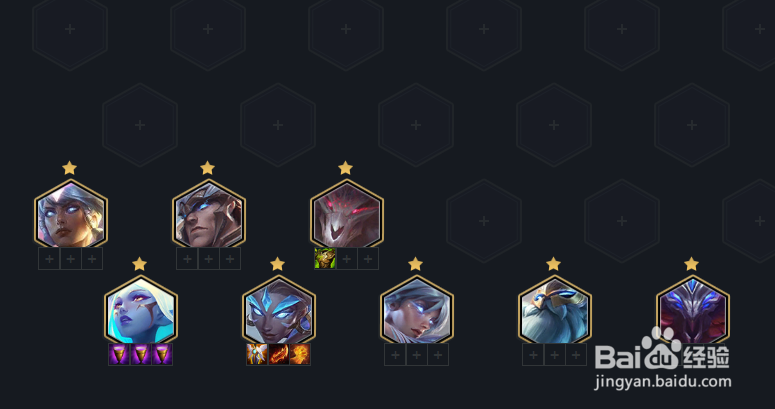Click the middle purple chalice item

click(x=141, y=355)
